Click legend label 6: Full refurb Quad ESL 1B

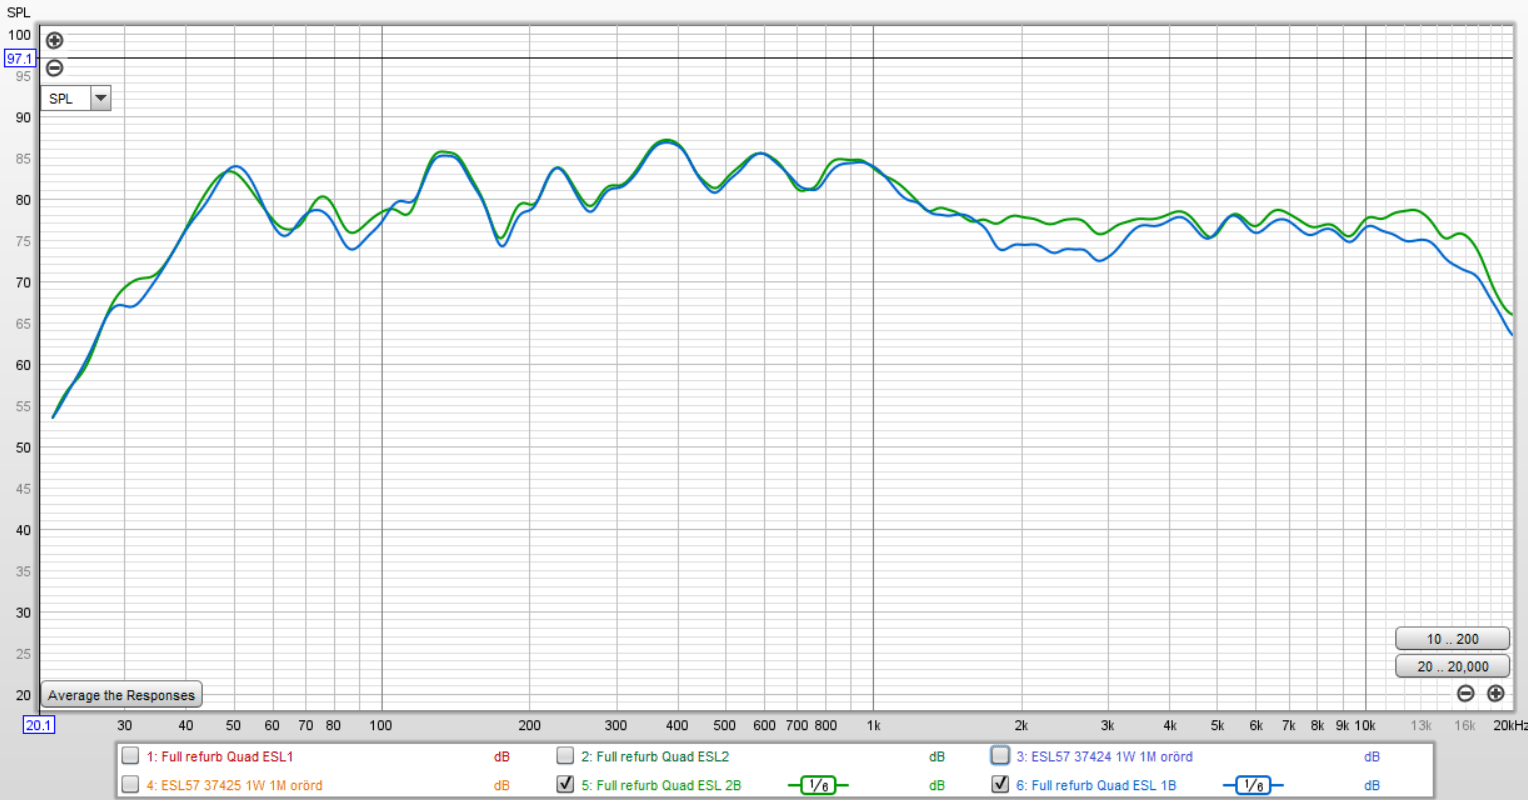pyautogui.click(x=1096, y=785)
